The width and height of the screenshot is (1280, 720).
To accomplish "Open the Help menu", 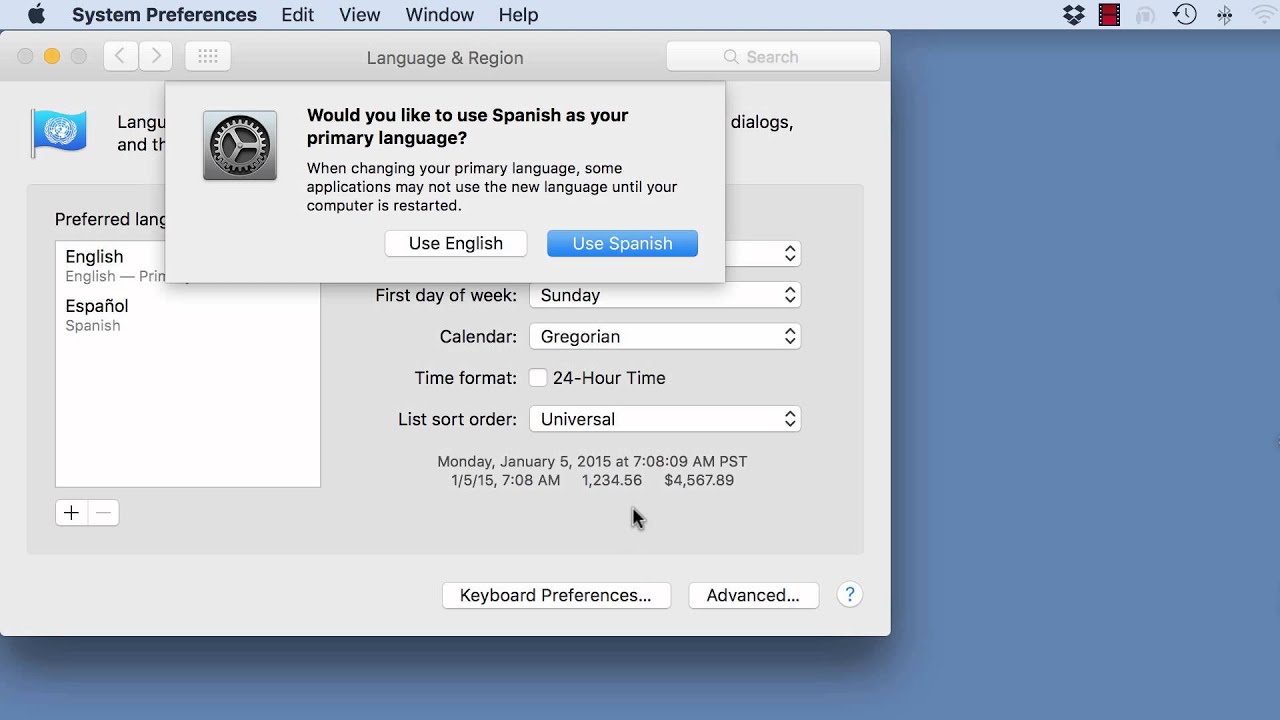I will pos(518,15).
